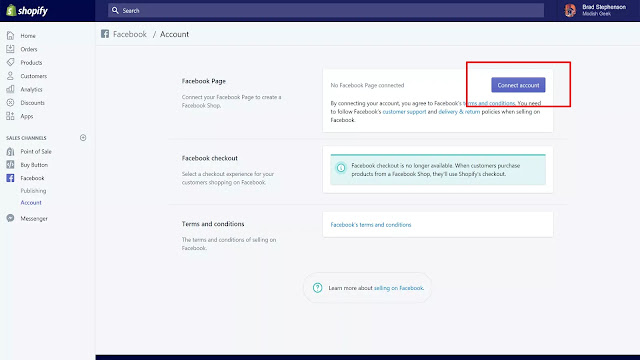
Task: Click the Buy Button icon
Action: tap(10, 164)
